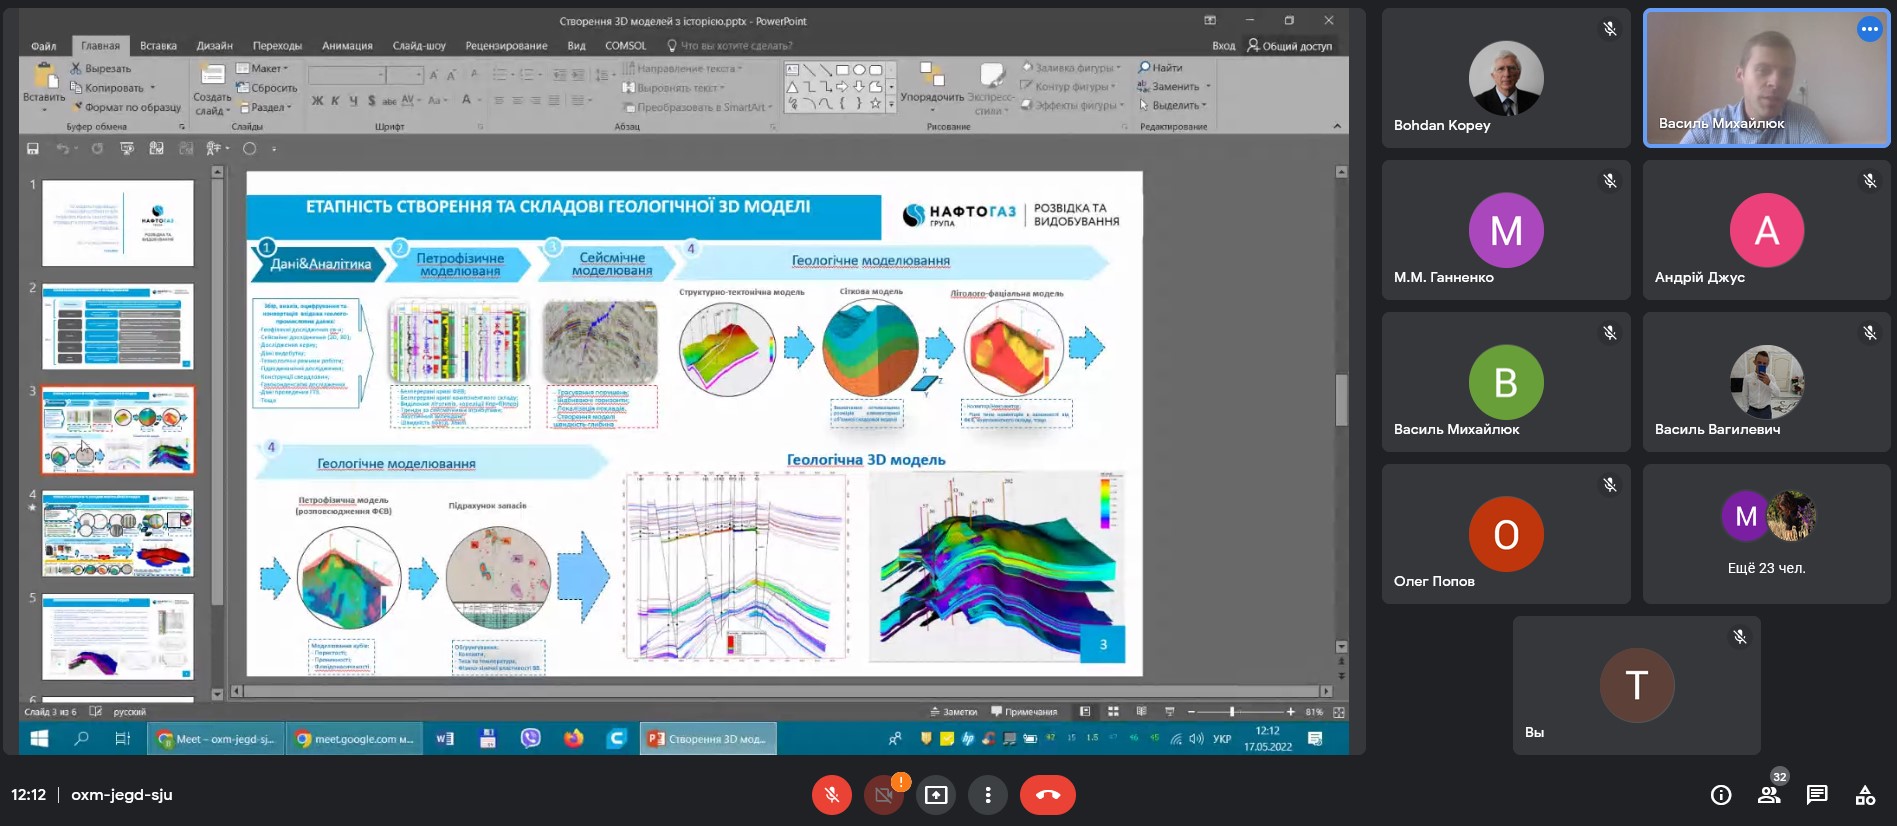Open meeting details info icon
Image resolution: width=1897 pixels, height=826 pixels.
coord(1721,795)
